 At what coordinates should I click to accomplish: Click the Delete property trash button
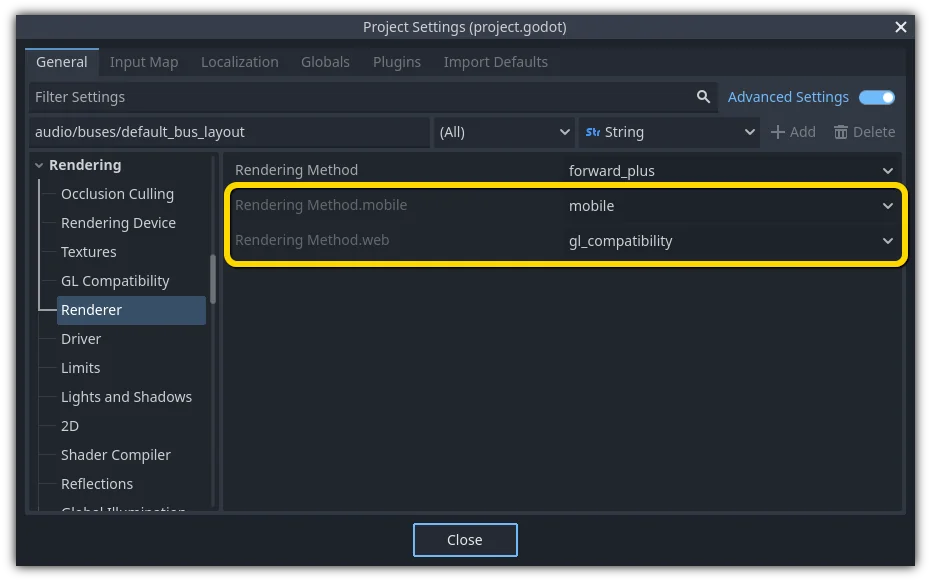[x=864, y=132]
